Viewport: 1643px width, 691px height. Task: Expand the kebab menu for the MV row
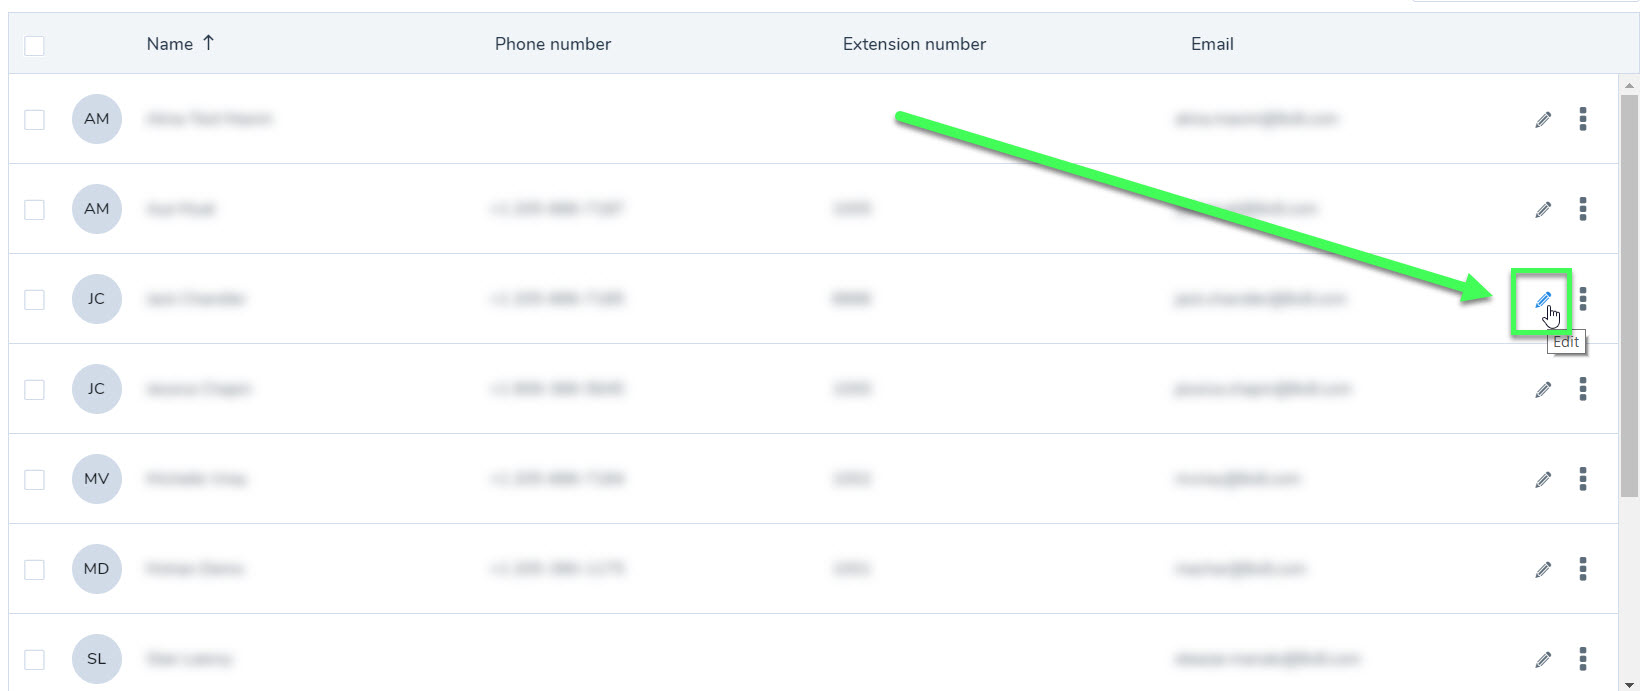1582,479
